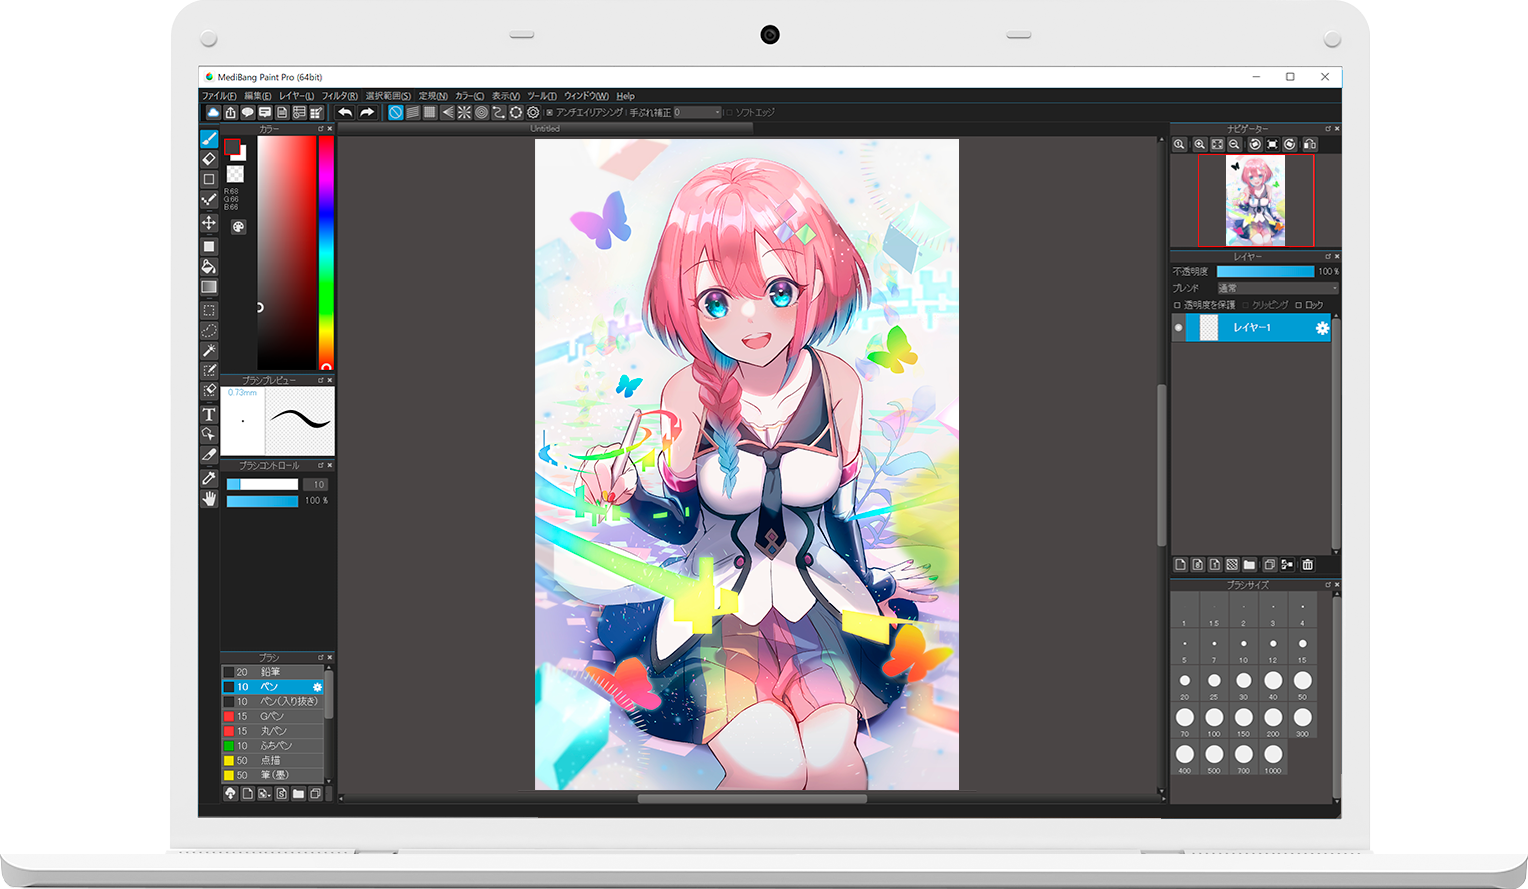Toggle visibility of レイヤー1 layer
This screenshot has height=889, width=1528.
1178,328
